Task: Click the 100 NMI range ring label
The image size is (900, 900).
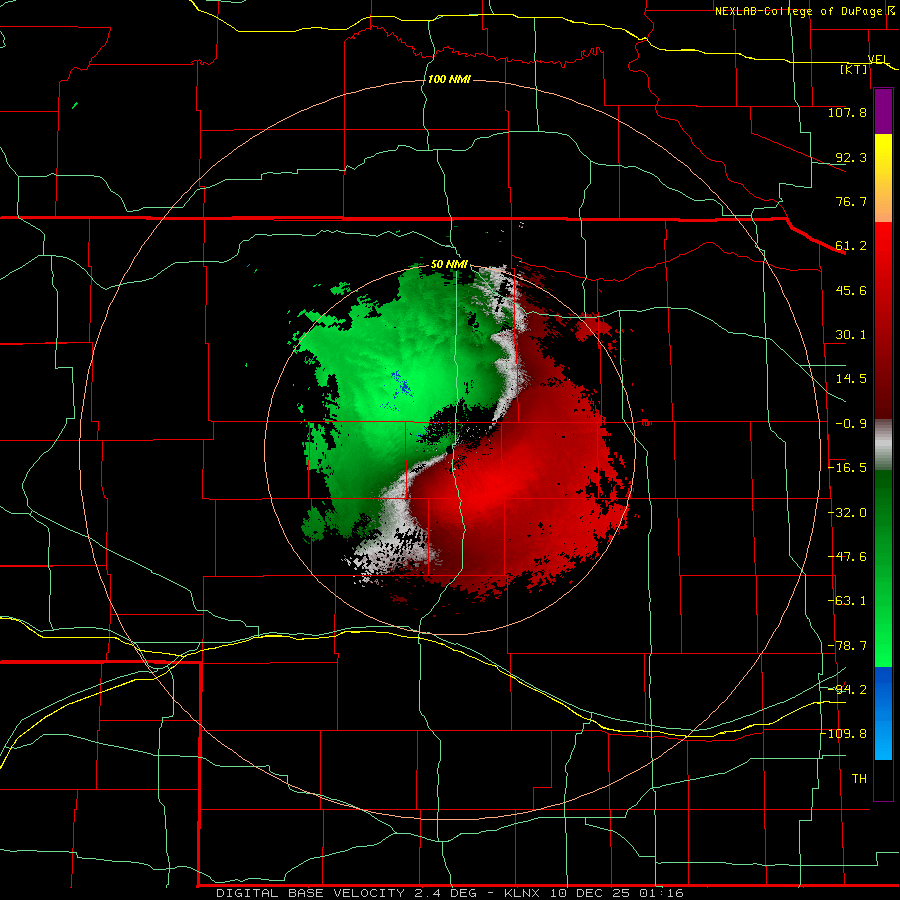Action: pos(449,79)
